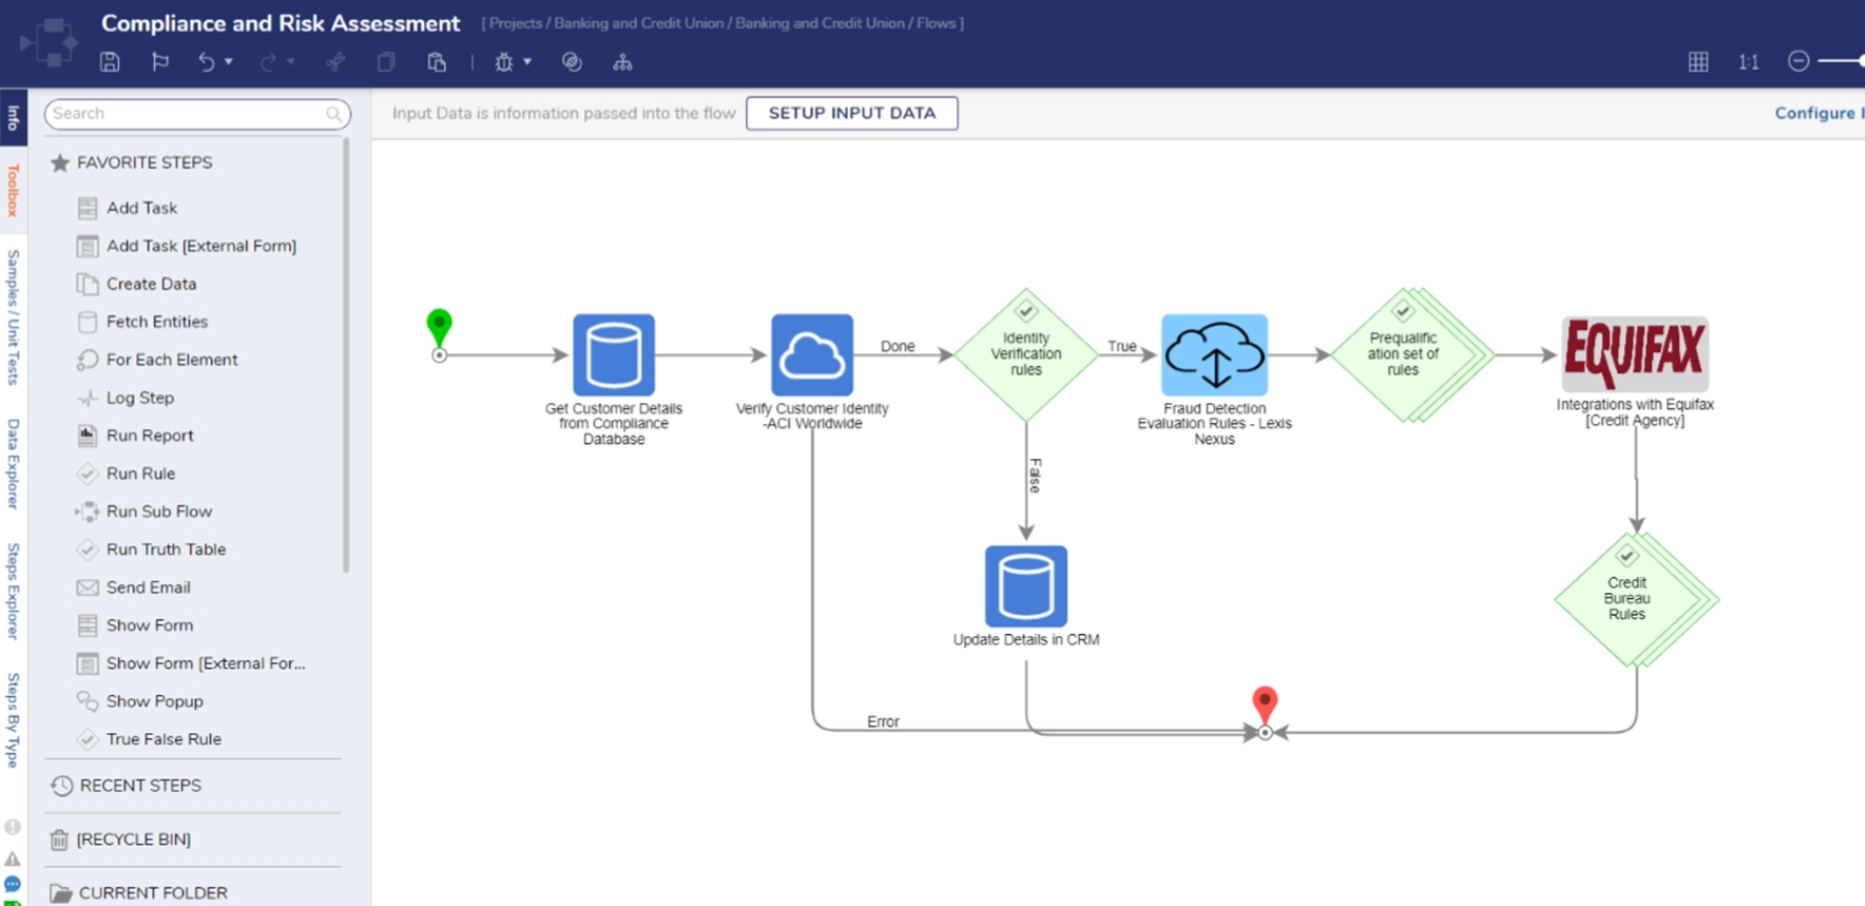
Task: Click the flow designer logo icon
Action: [48, 44]
